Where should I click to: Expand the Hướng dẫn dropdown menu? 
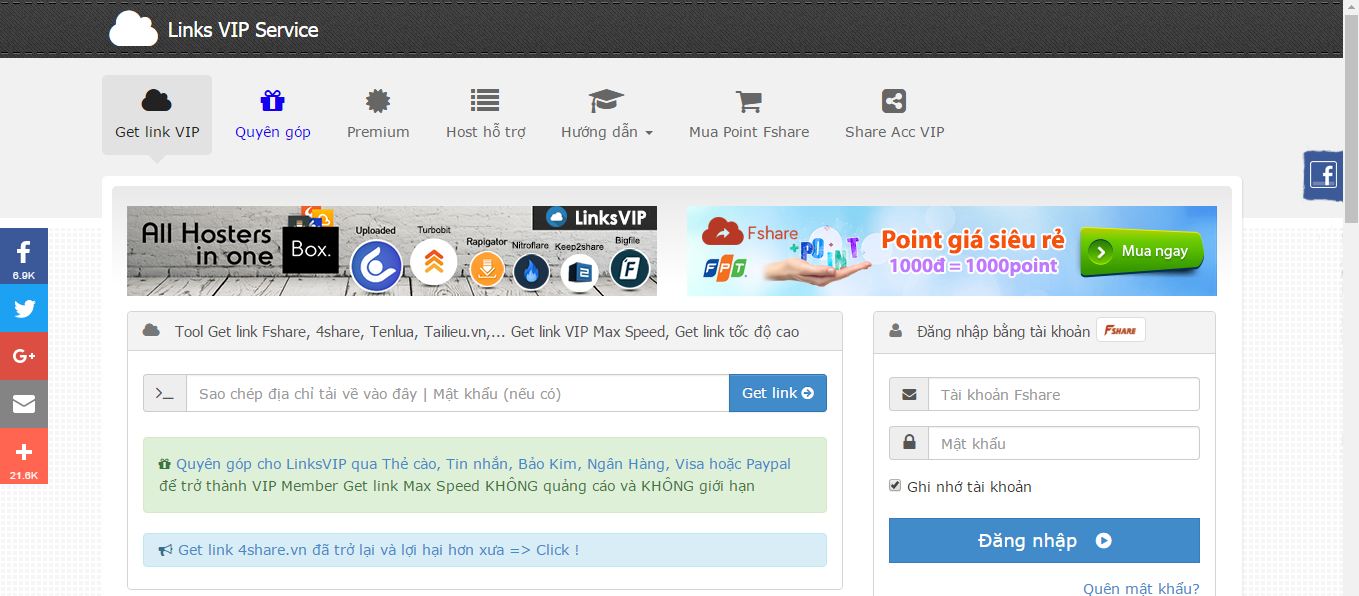click(607, 115)
